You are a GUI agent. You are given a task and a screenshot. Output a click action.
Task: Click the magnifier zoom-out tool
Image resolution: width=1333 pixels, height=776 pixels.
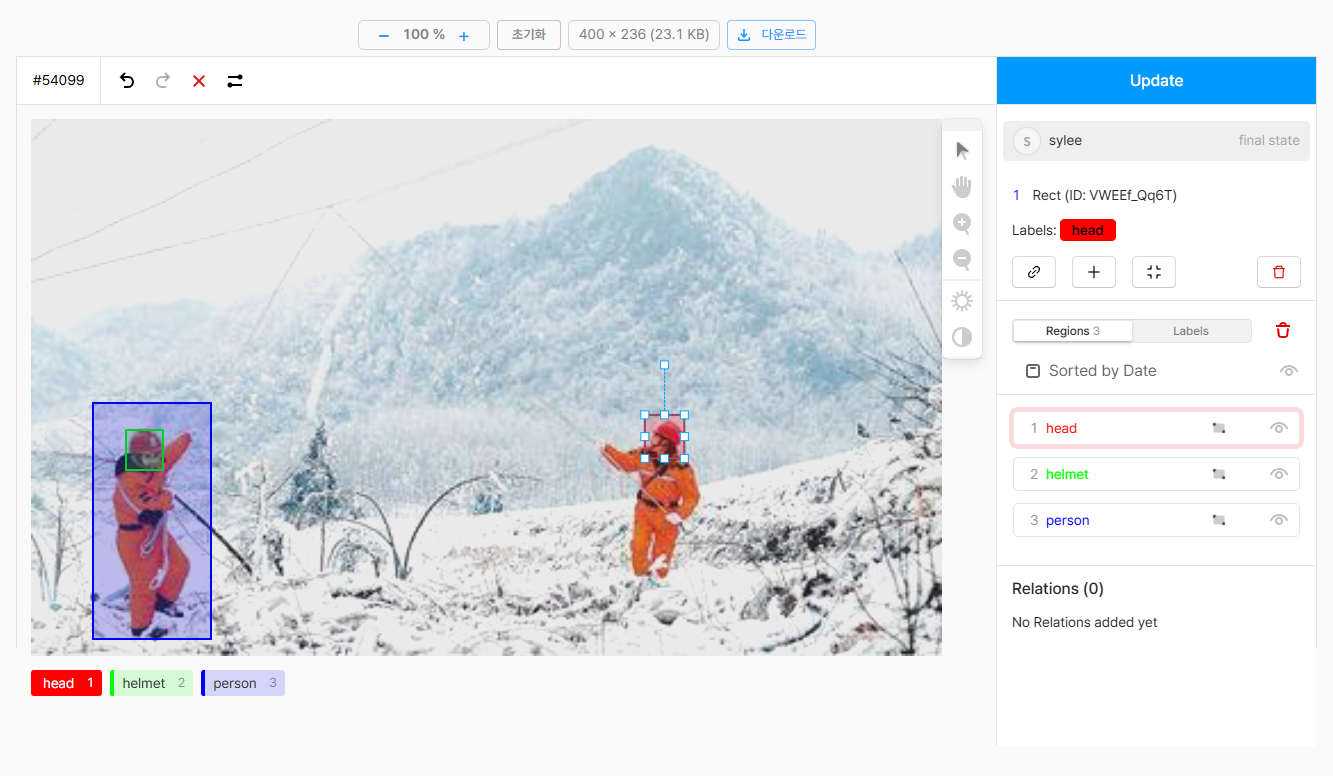point(962,259)
